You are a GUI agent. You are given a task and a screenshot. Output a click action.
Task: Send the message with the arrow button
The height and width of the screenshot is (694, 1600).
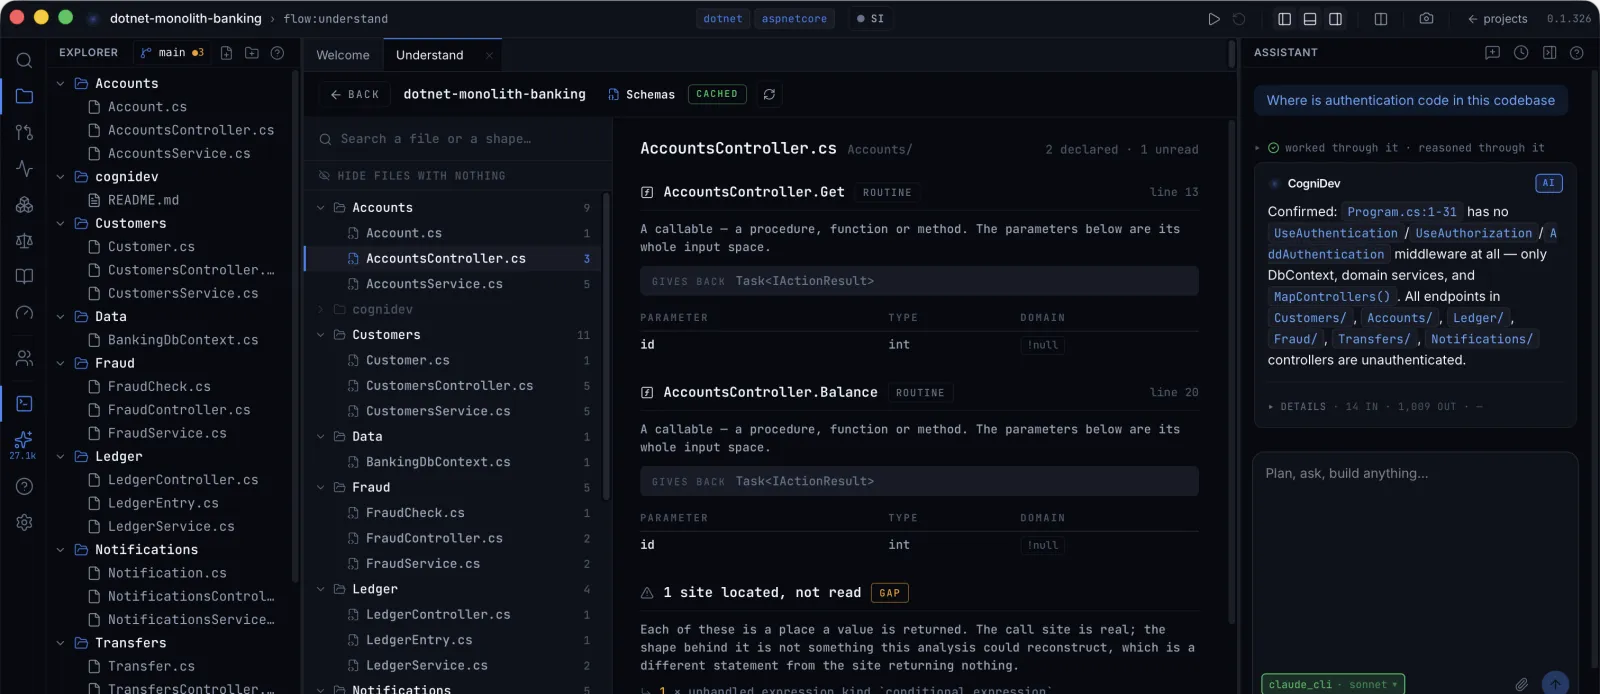tap(1555, 683)
